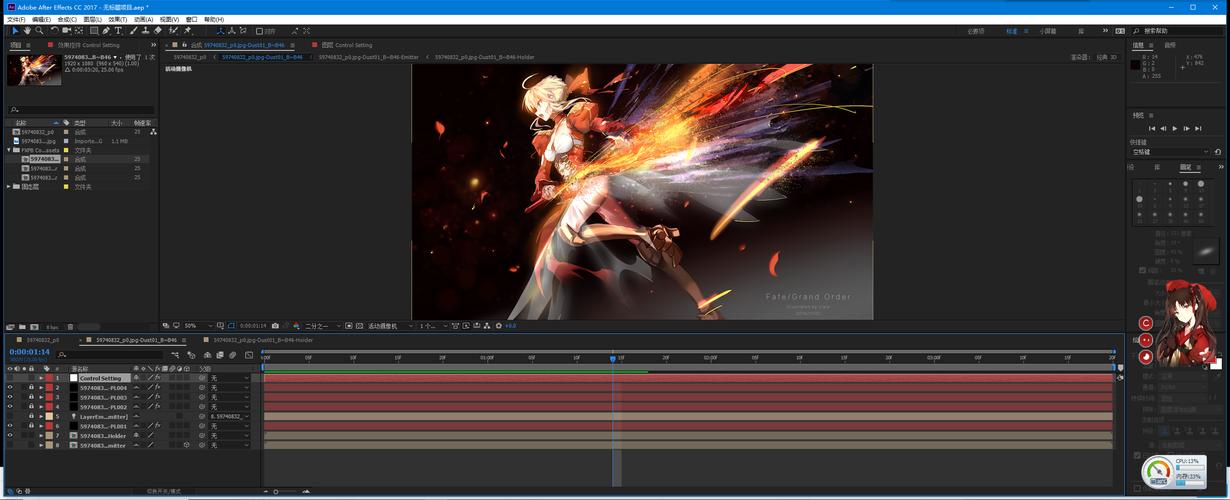Select the Zoom magnifier tool
This screenshot has height=500, width=1230.
tap(39, 31)
